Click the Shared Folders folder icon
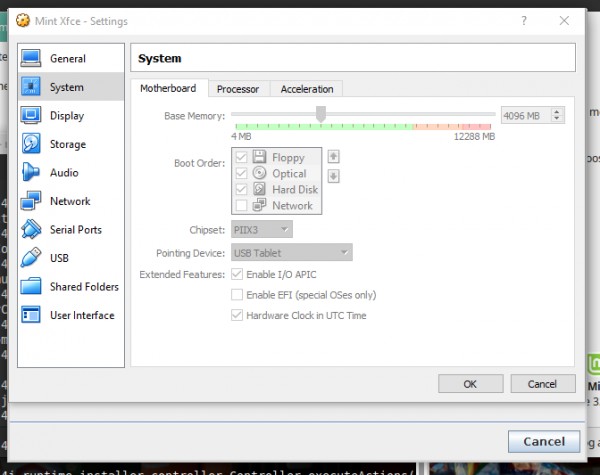Viewport: 600px width, 475px height. (x=31, y=286)
